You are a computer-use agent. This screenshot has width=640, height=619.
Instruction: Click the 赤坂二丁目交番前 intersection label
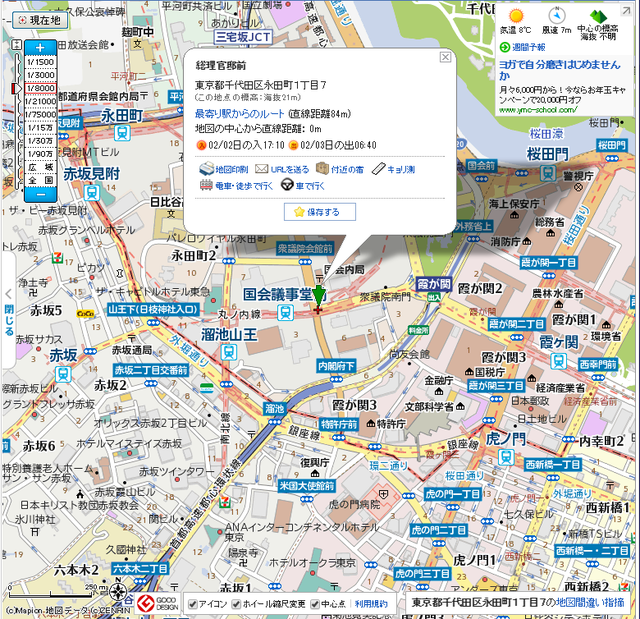tap(151, 370)
